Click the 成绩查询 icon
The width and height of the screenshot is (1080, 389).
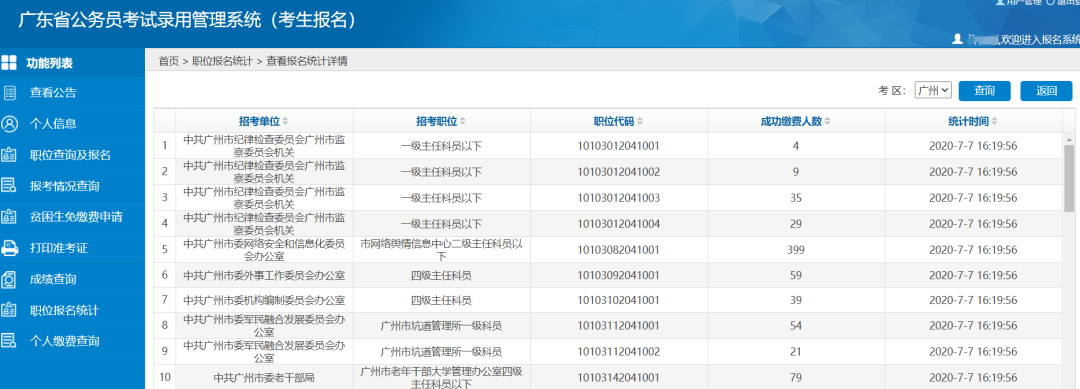point(10,280)
